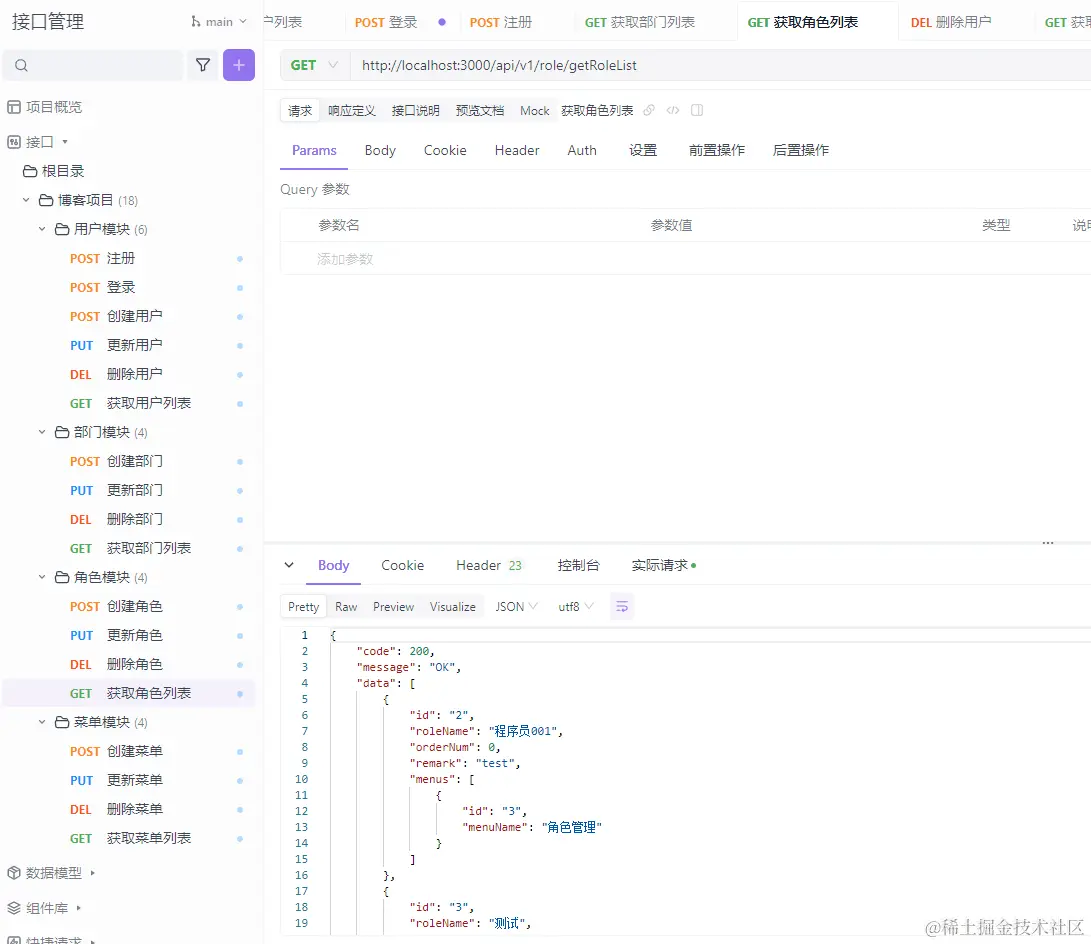
Task: Open the 控制台 tab
Action: 578,566
